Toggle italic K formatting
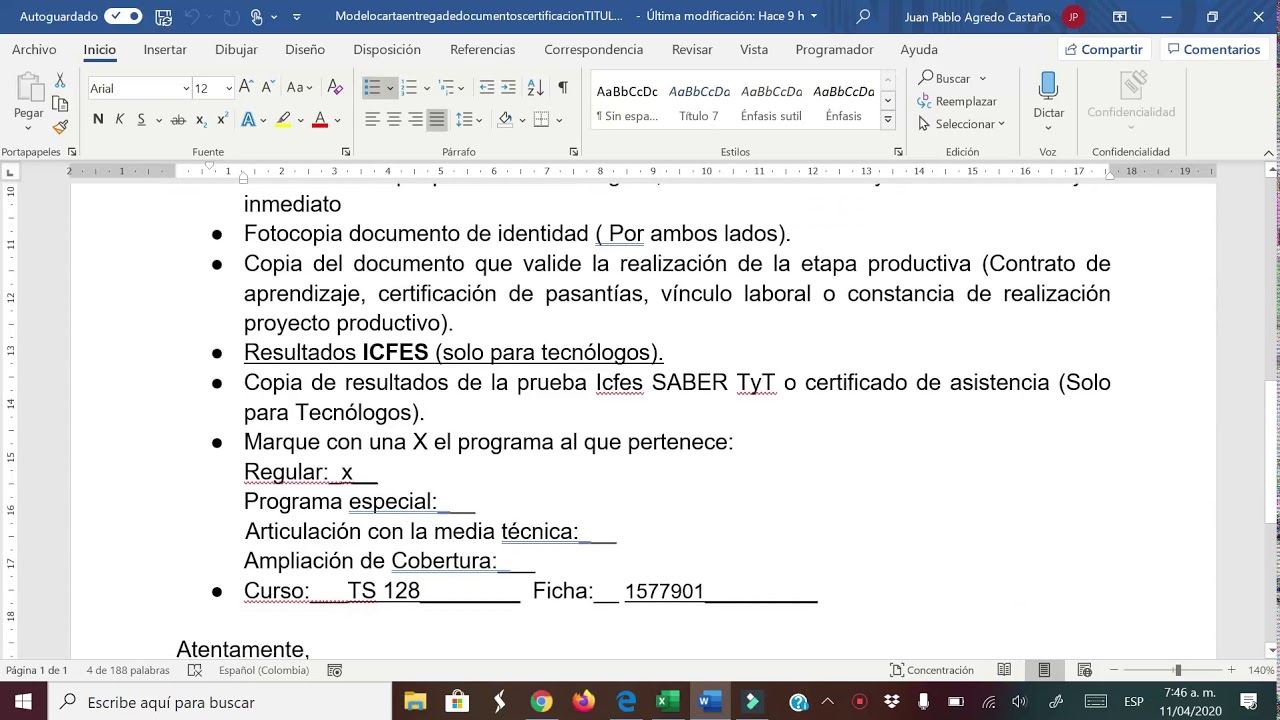The height and width of the screenshot is (720, 1280). tap(119, 119)
